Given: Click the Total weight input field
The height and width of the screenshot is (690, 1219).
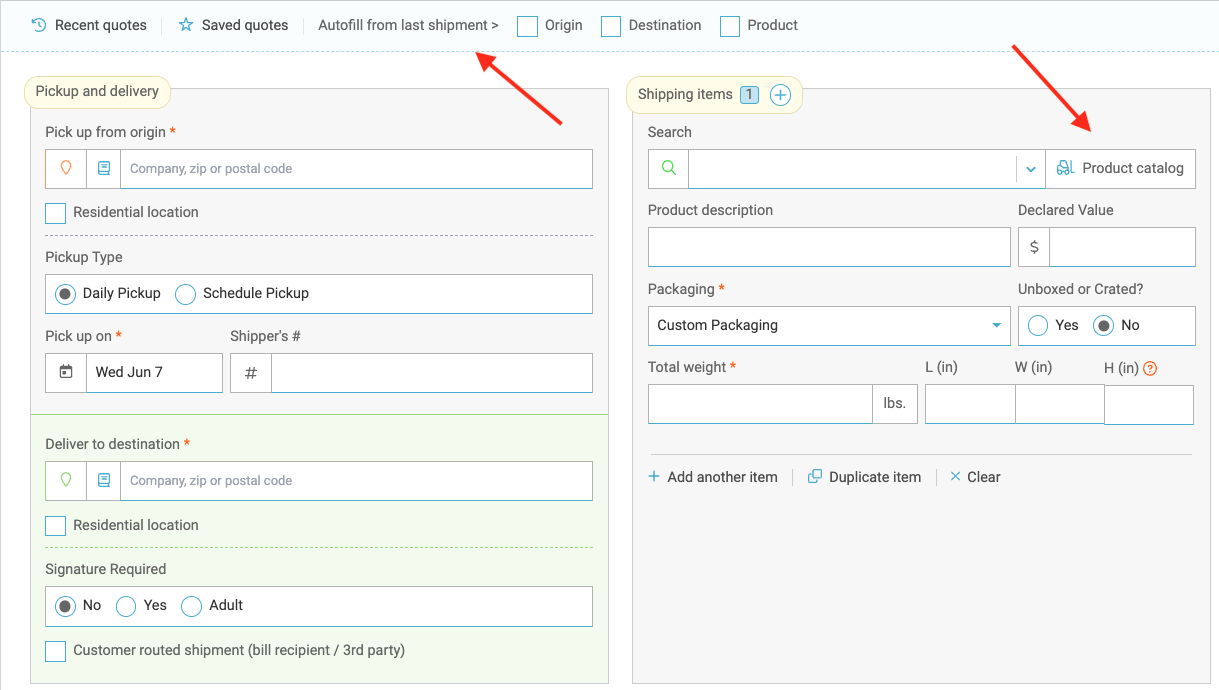Looking at the screenshot, I should coord(760,404).
